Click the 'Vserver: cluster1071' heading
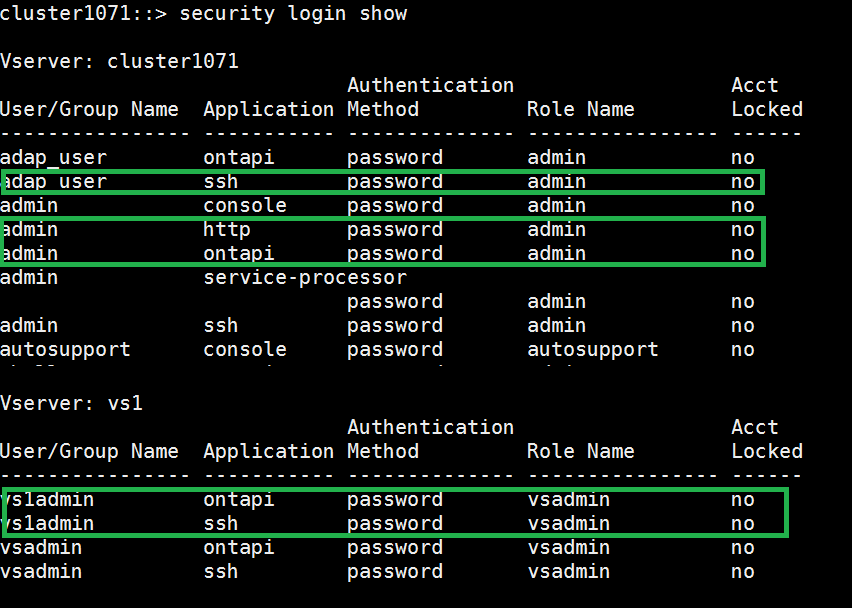852x608 pixels. point(119,61)
